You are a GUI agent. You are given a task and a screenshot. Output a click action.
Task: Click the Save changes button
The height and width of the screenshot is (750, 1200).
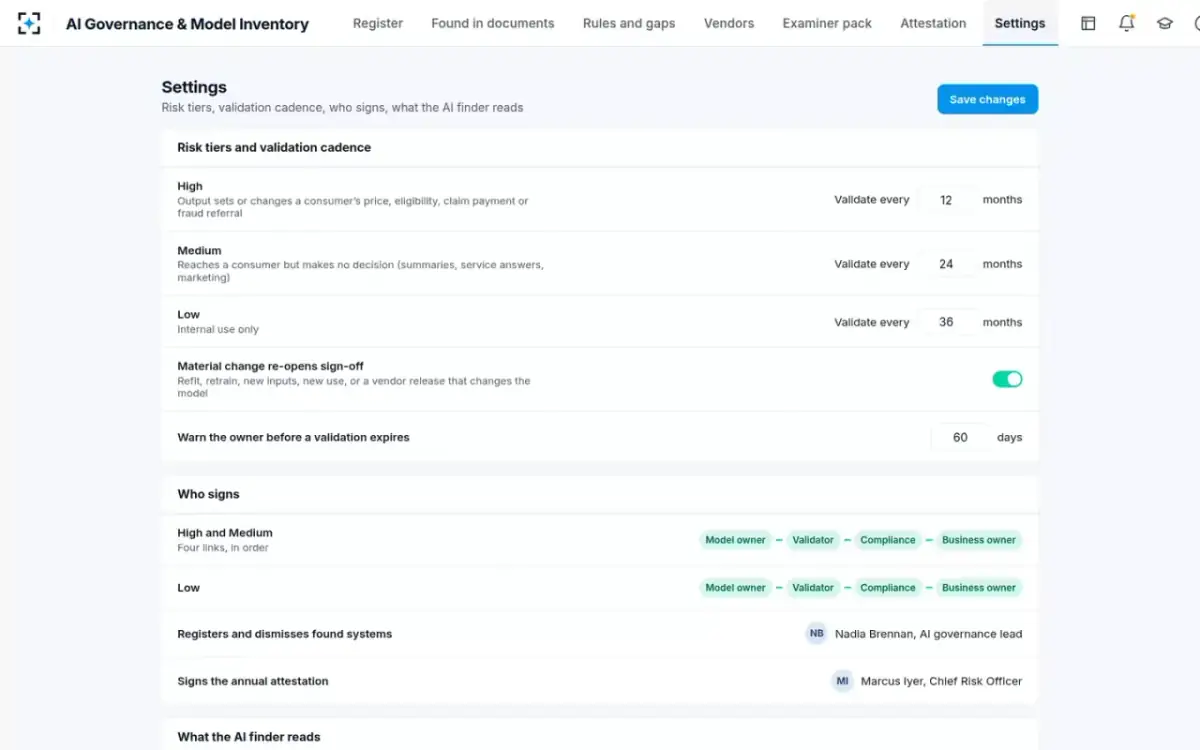(987, 99)
